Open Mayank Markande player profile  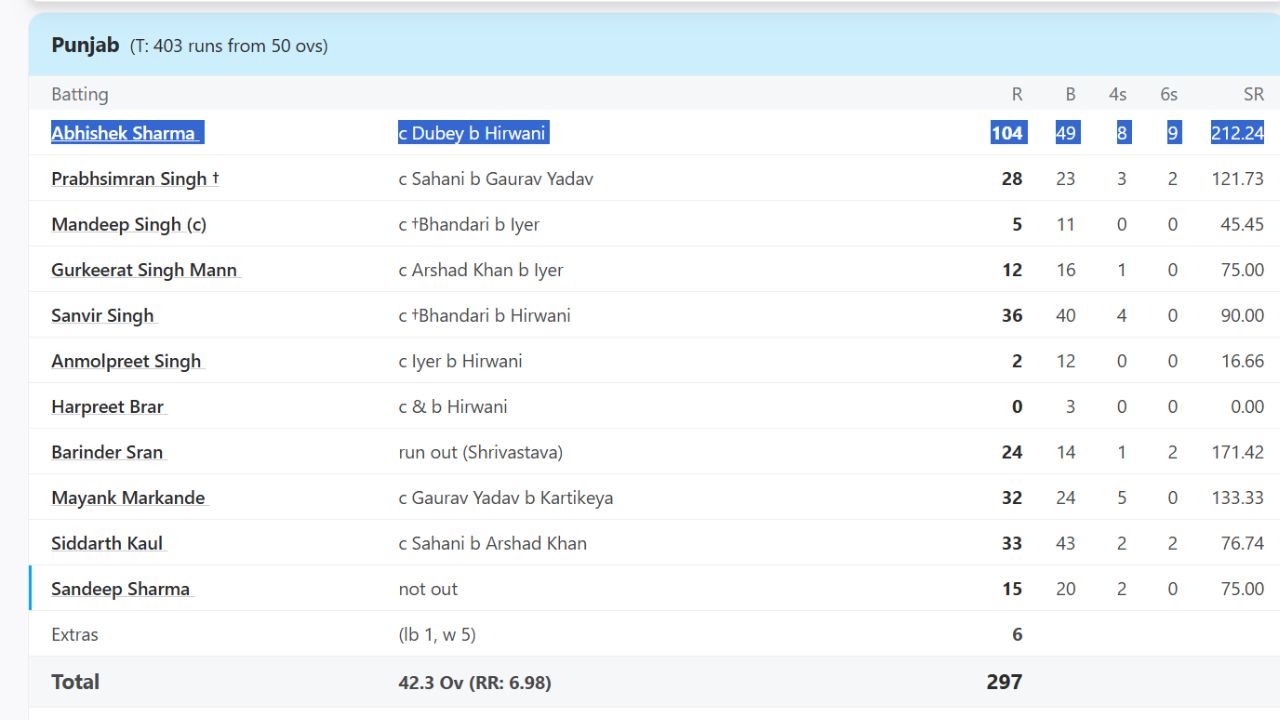click(x=128, y=498)
